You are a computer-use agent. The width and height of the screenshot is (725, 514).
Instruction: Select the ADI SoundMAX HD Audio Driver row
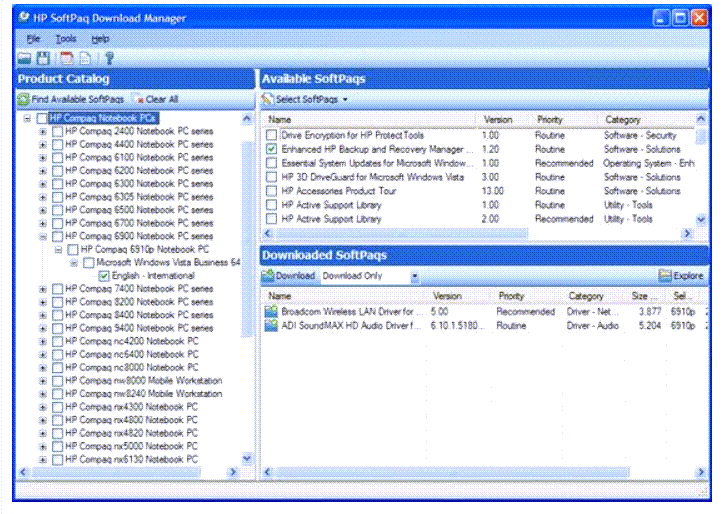(485, 325)
